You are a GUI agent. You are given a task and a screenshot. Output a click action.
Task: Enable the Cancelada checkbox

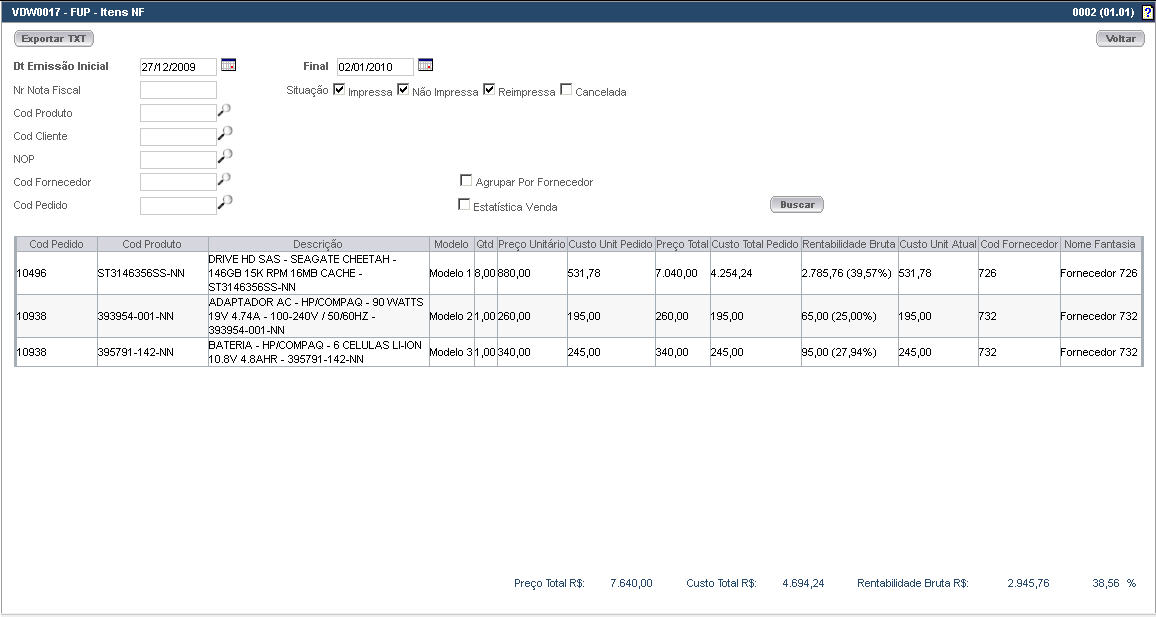point(566,90)
